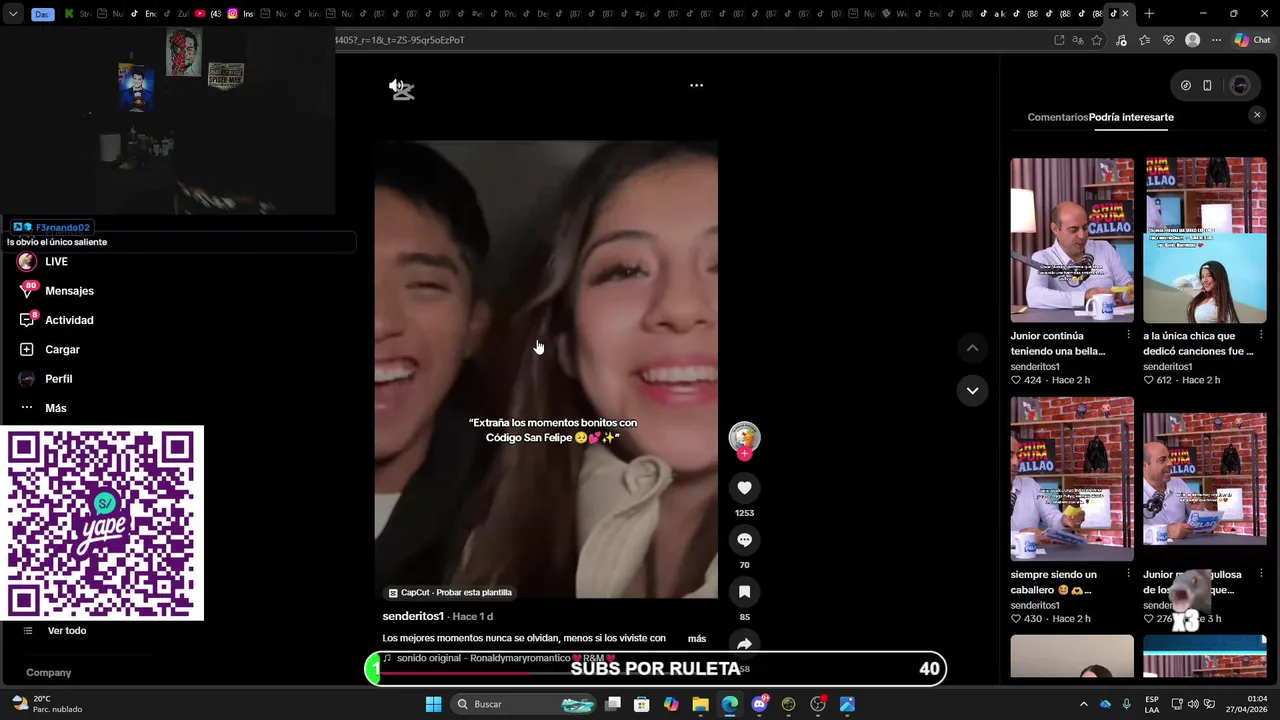This screenshot has width=1280, height=720.
Task: Open Task View on the taskbar
Action: 613,704
